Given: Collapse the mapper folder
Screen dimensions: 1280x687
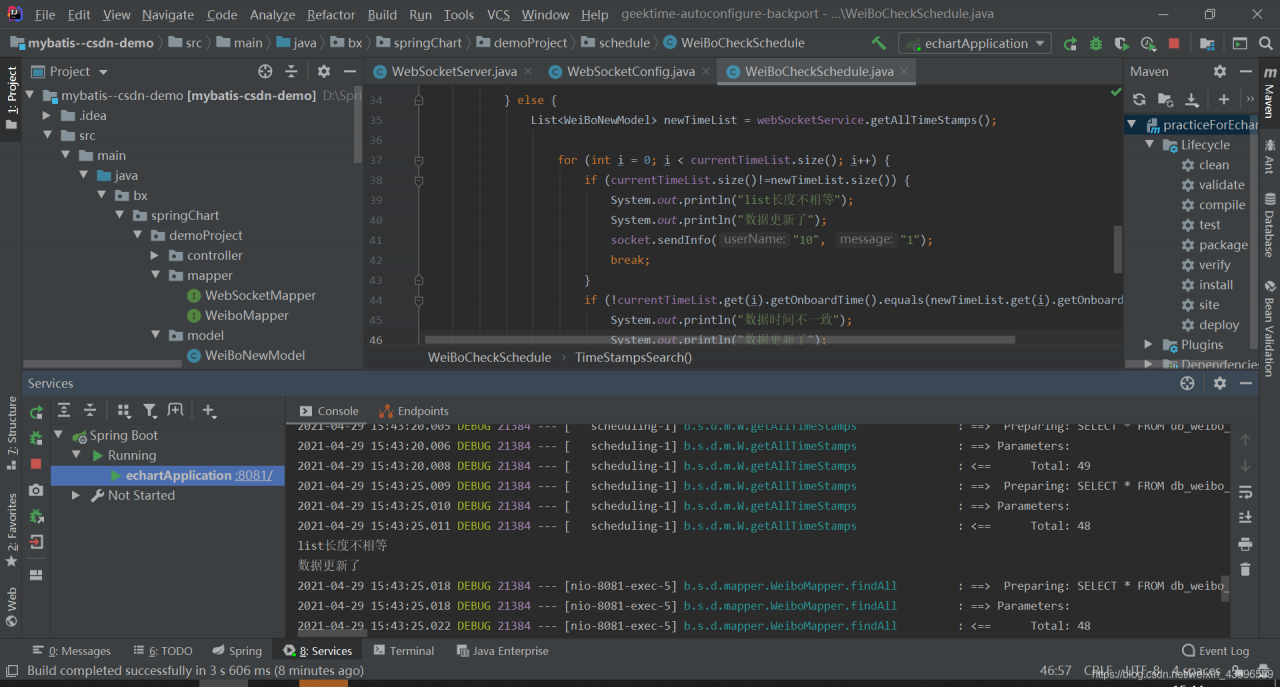Looking at the screenshot, I should pos(155,275).
